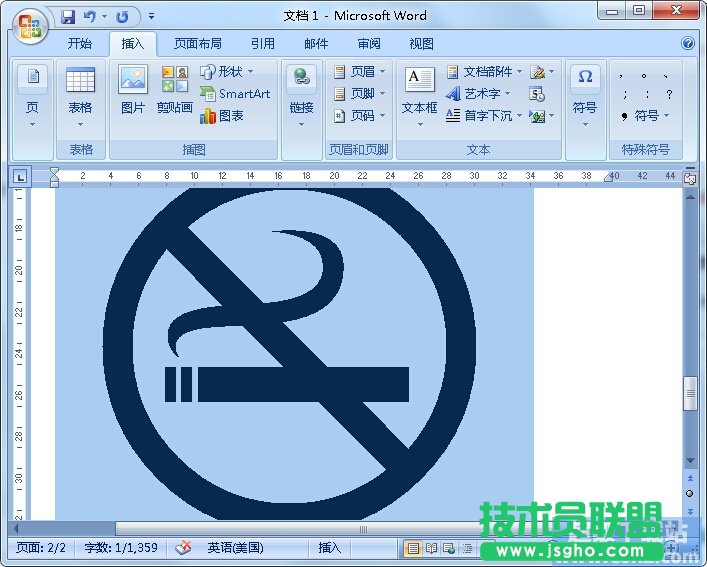Click the 表格 table button
707x567 pixels.
pos(80,96)
